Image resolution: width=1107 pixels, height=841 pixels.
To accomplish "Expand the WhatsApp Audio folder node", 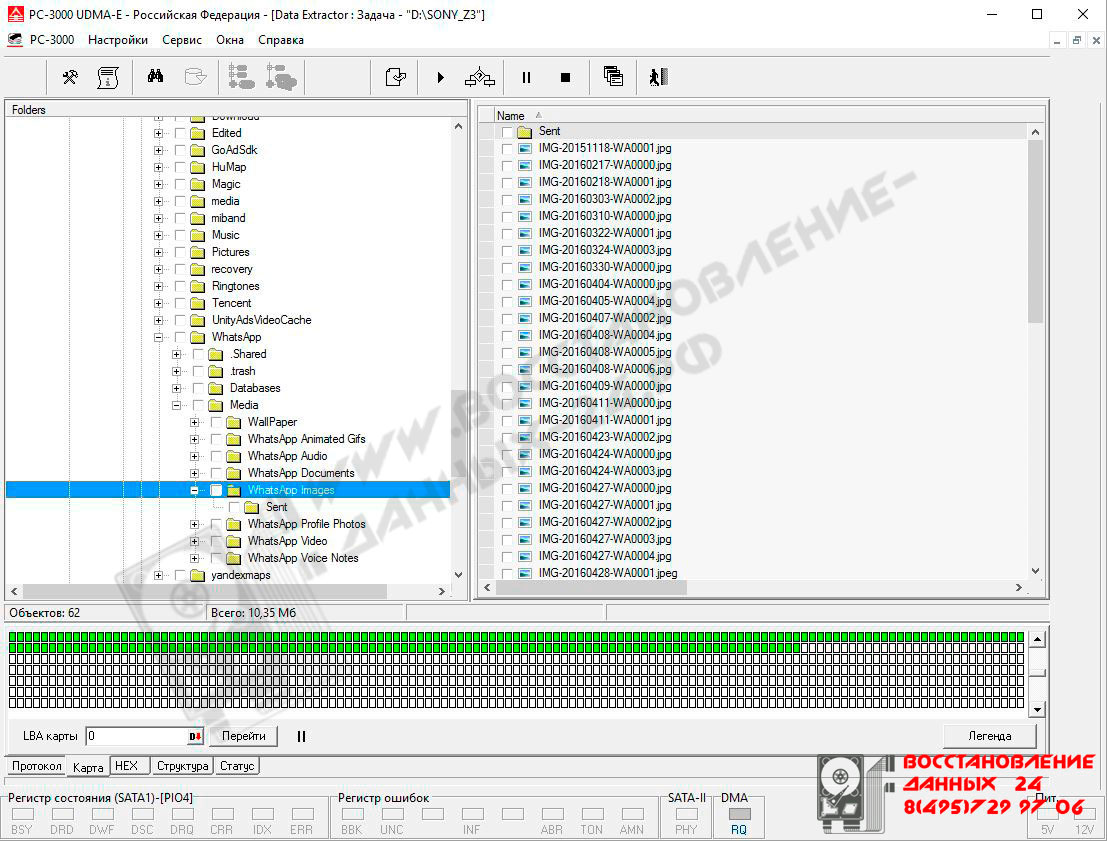I will [194, 456].
